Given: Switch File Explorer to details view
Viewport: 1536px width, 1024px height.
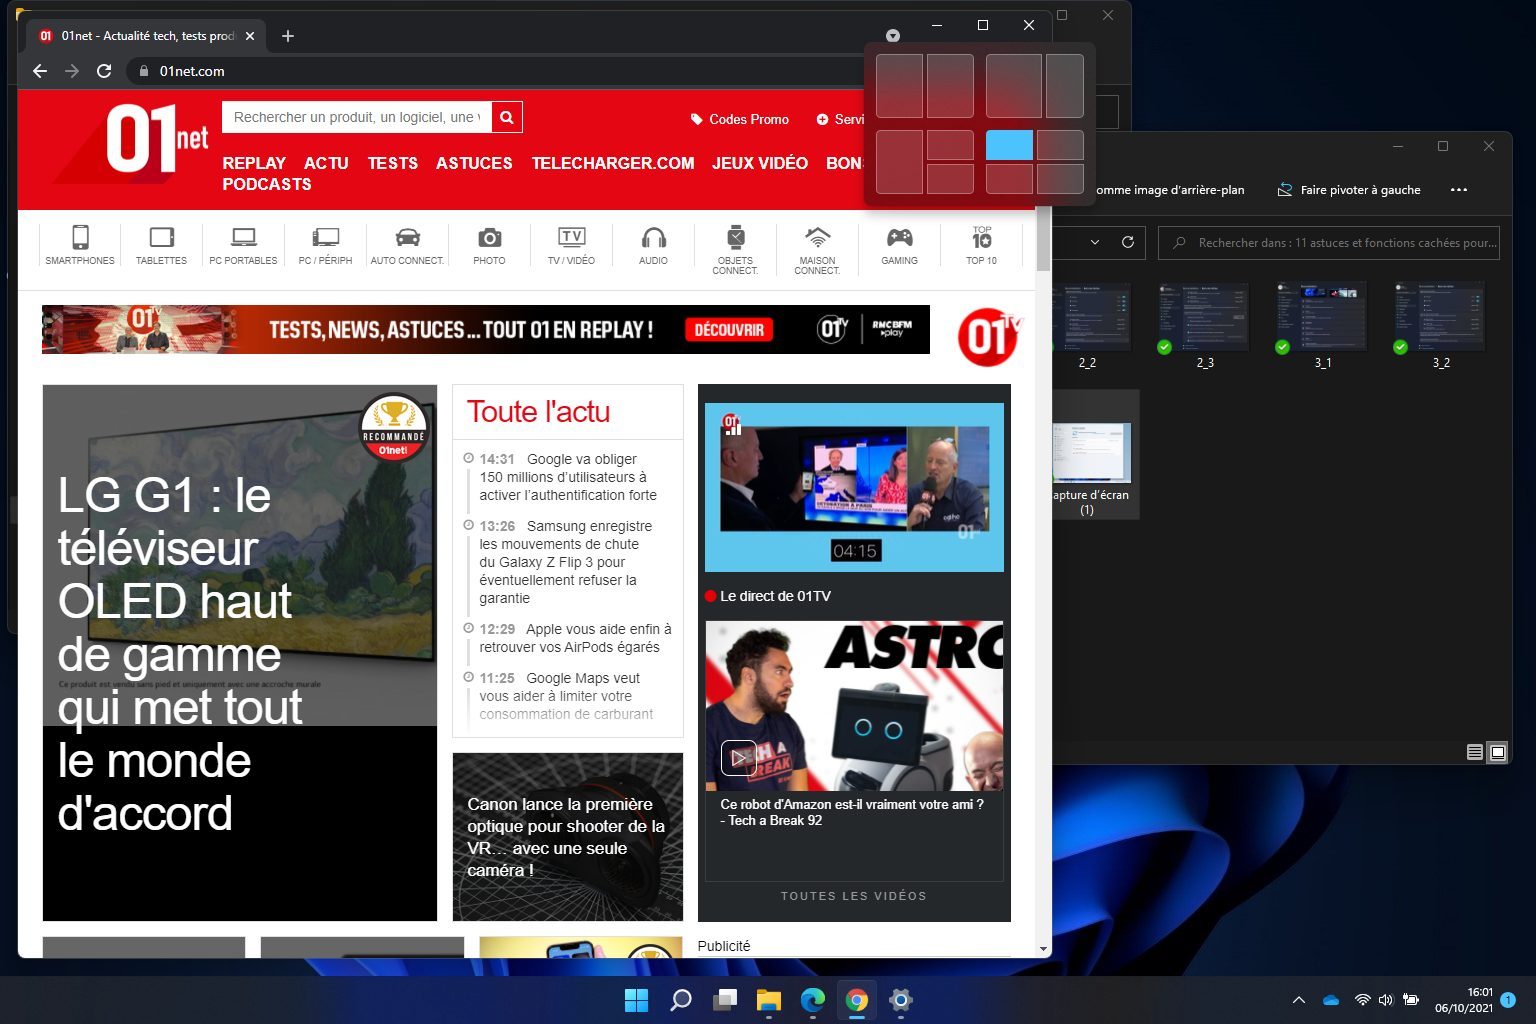Looking at the screenshot, I should coord(1474,752).
